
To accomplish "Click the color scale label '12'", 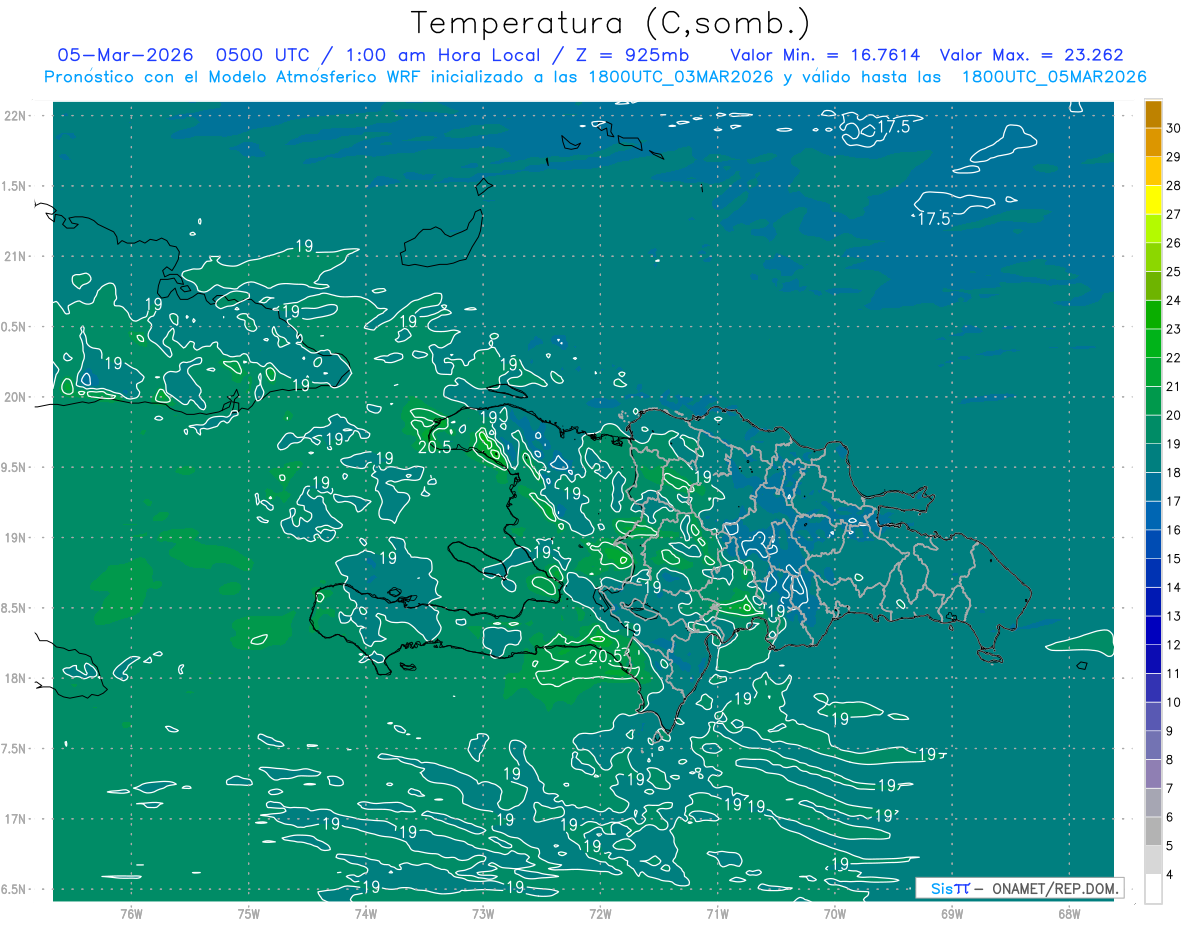I will coord(1174,645).
